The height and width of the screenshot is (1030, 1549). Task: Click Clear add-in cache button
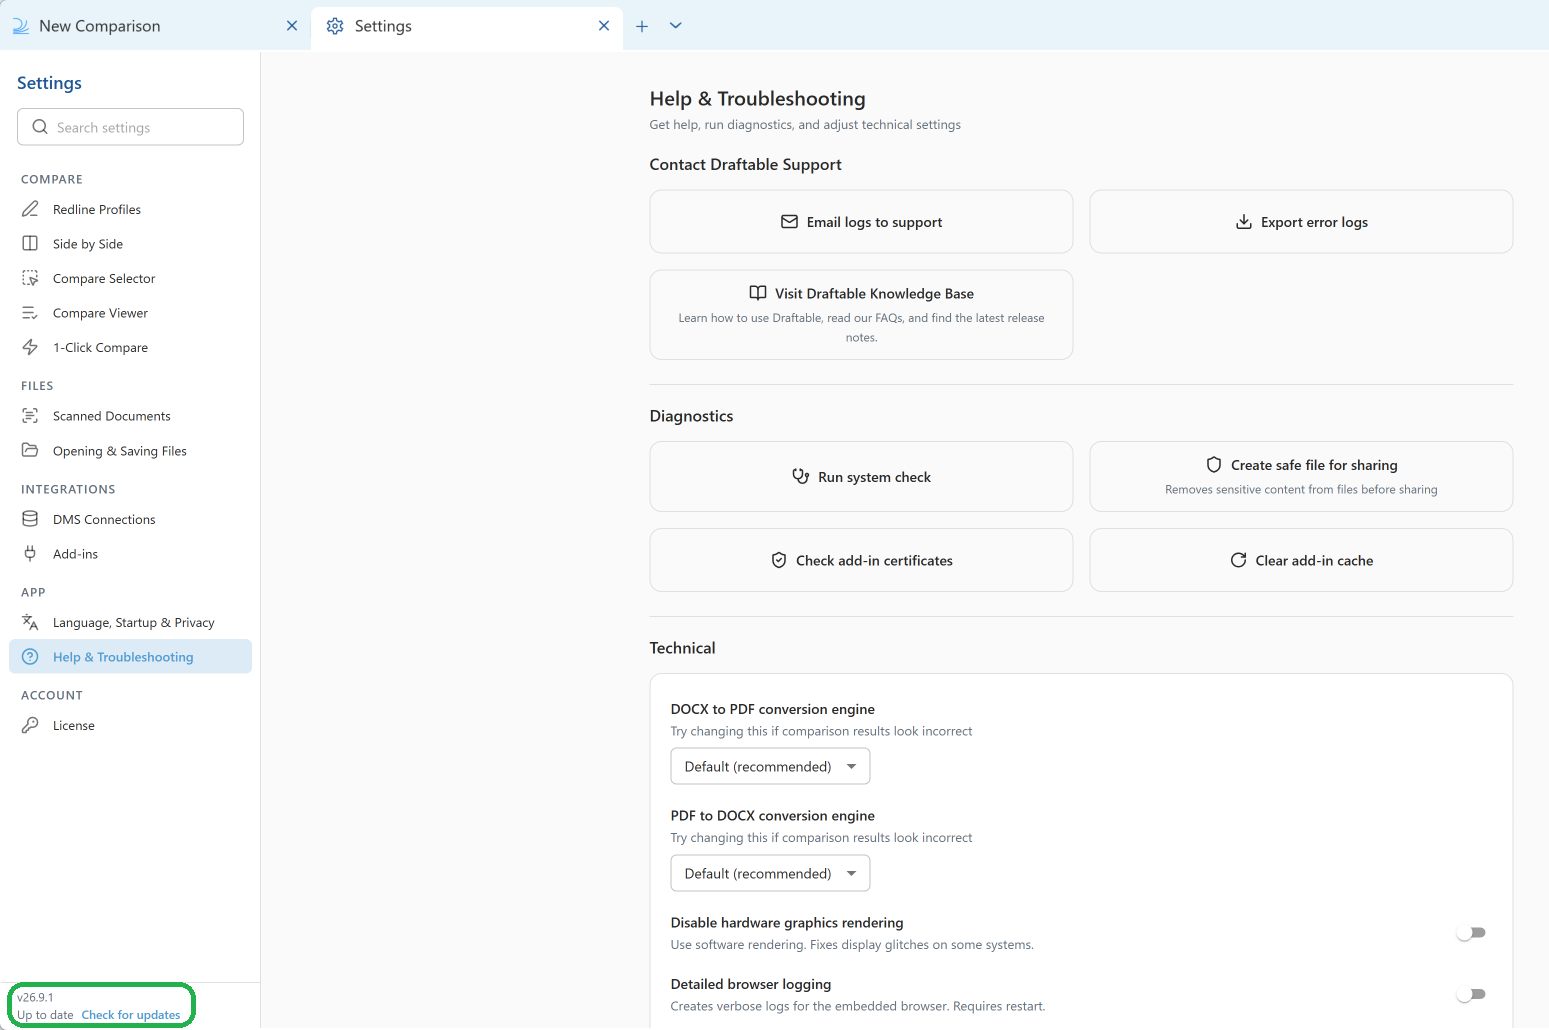pyautogui.click(x=1301, y=560)
